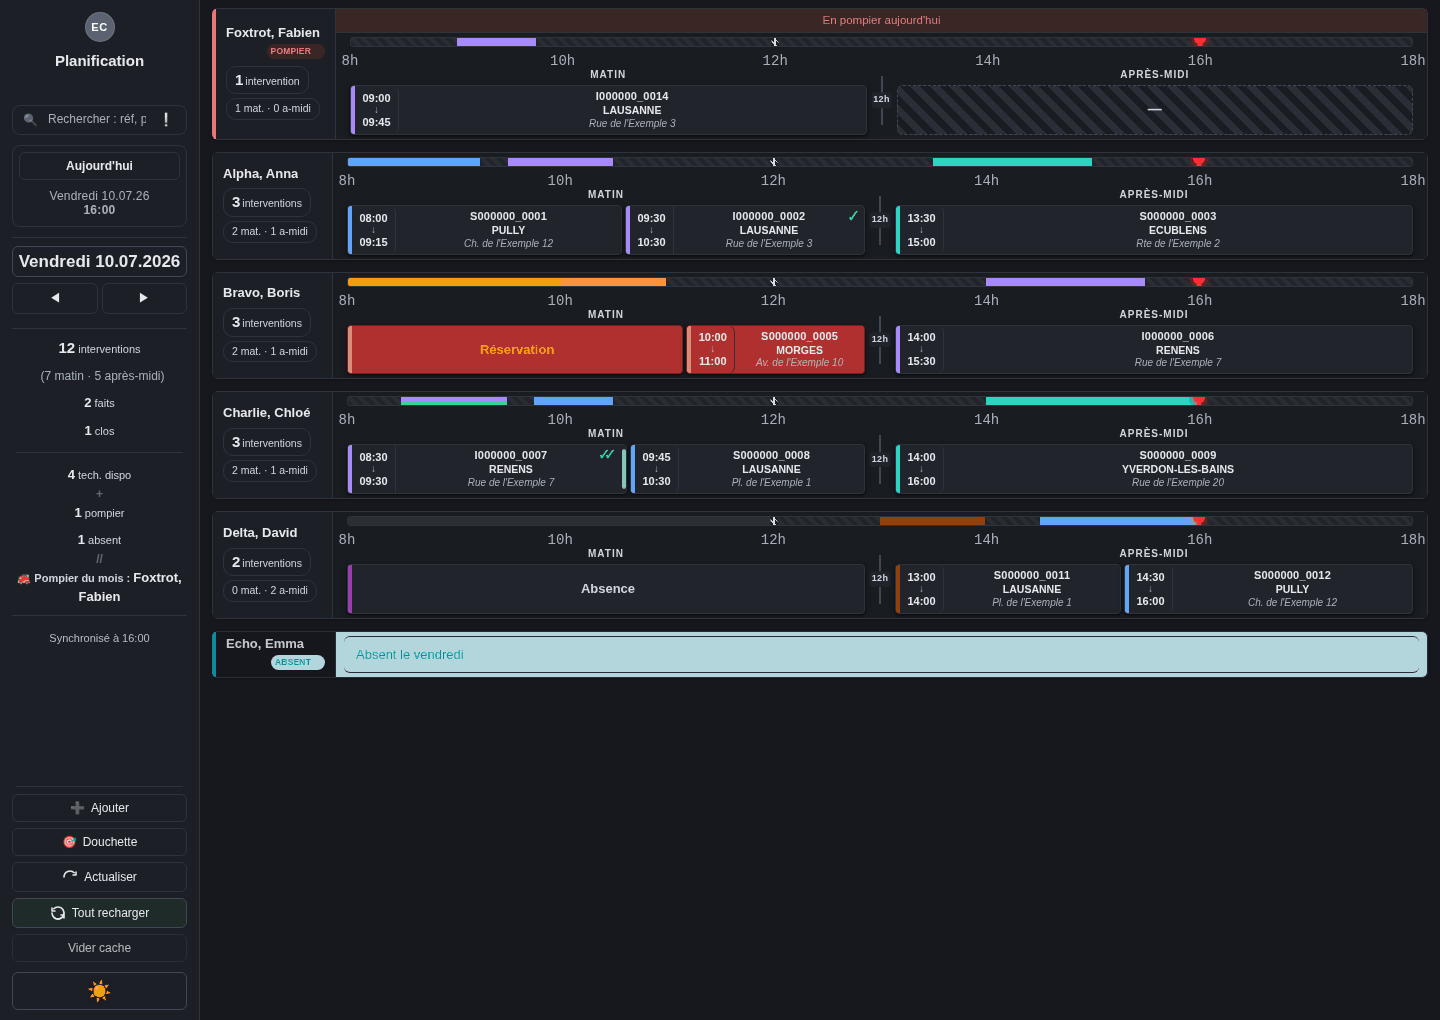Screen dimensions: 1440x1020
Task: Click the double checkmark on I000000_0007
Action: coord(607,454)
